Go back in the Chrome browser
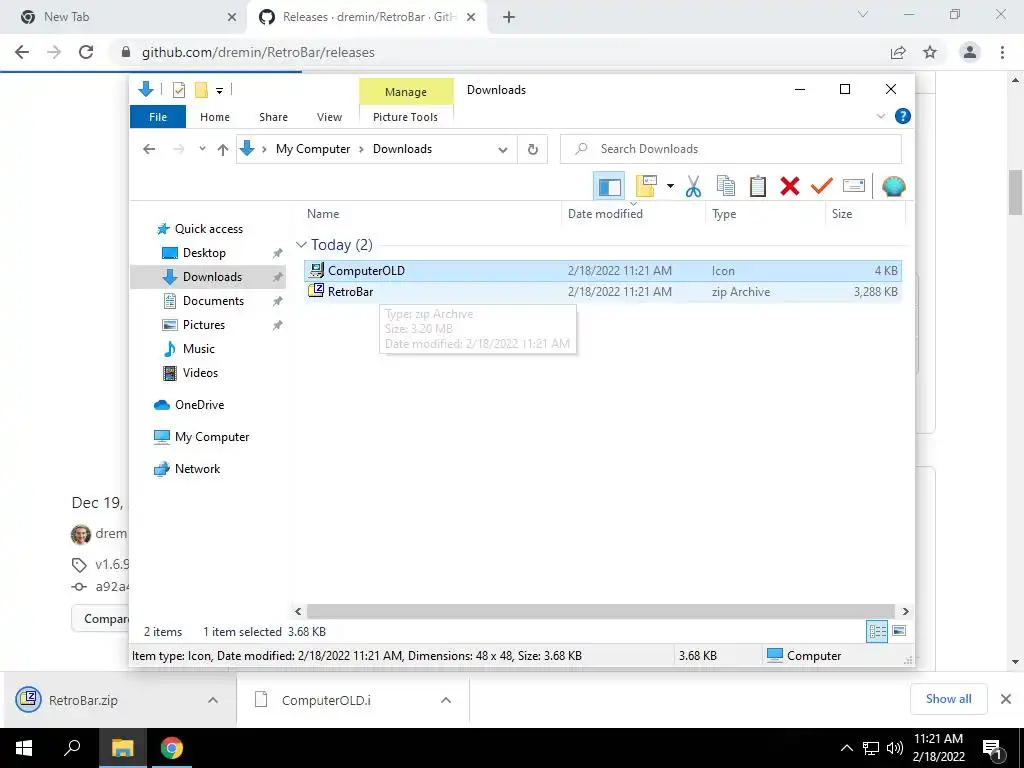Image resolution: width=1024 pixels, height=768 pixels. [x=22, y=52]
